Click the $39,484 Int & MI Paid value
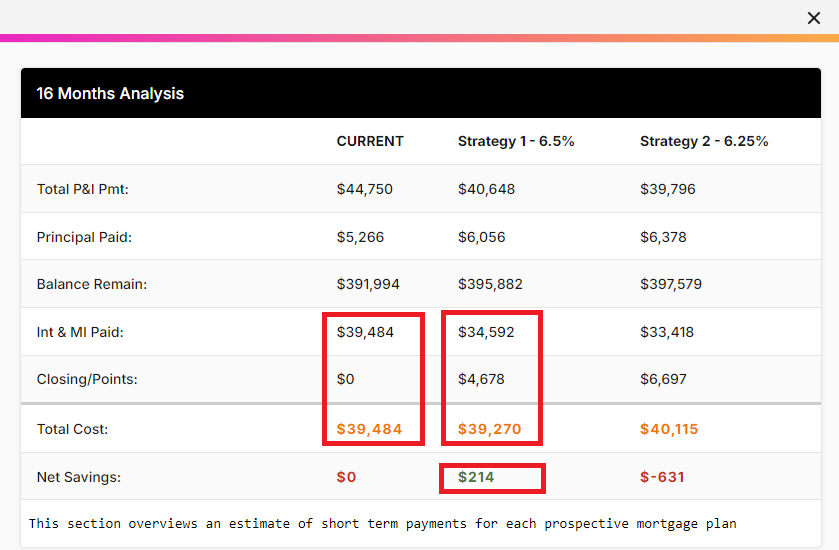This screenshot has height=550, width=839. pyautogui.click(x=365, y=332)
